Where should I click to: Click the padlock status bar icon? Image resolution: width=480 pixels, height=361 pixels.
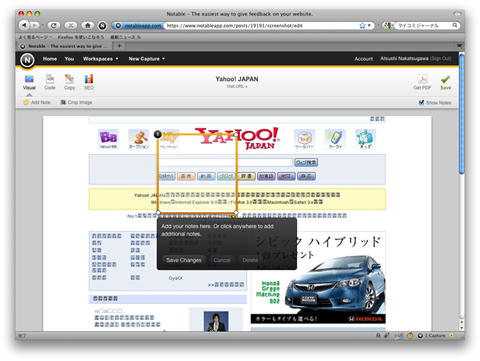tap(378, 336)
